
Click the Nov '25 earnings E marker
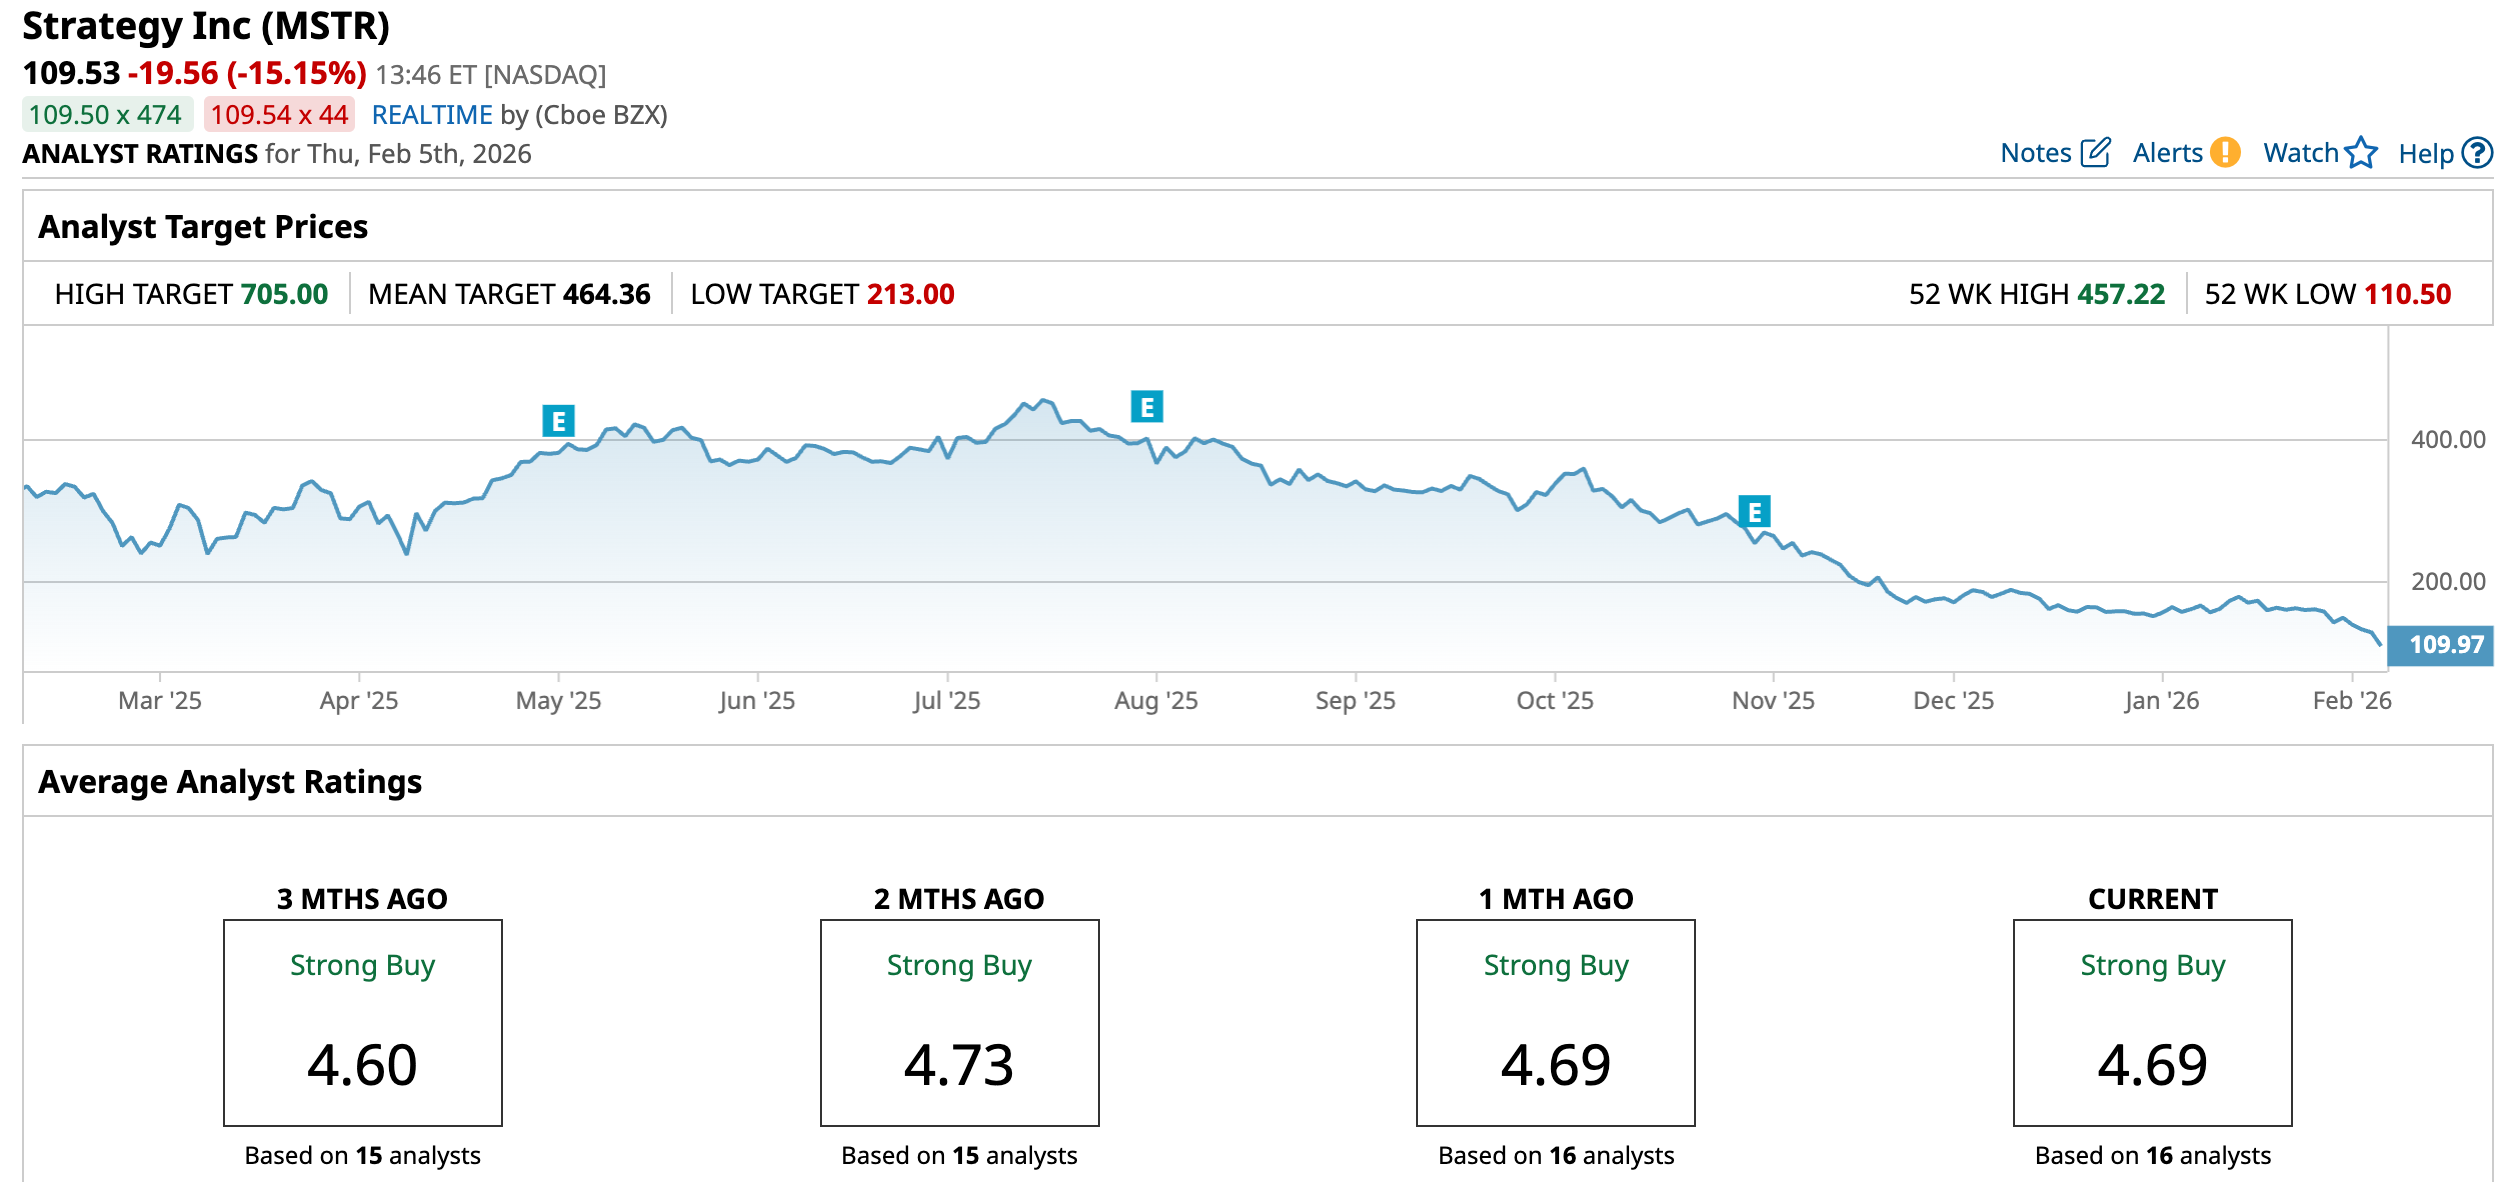pyautogui.click(x=1754, y=512)
